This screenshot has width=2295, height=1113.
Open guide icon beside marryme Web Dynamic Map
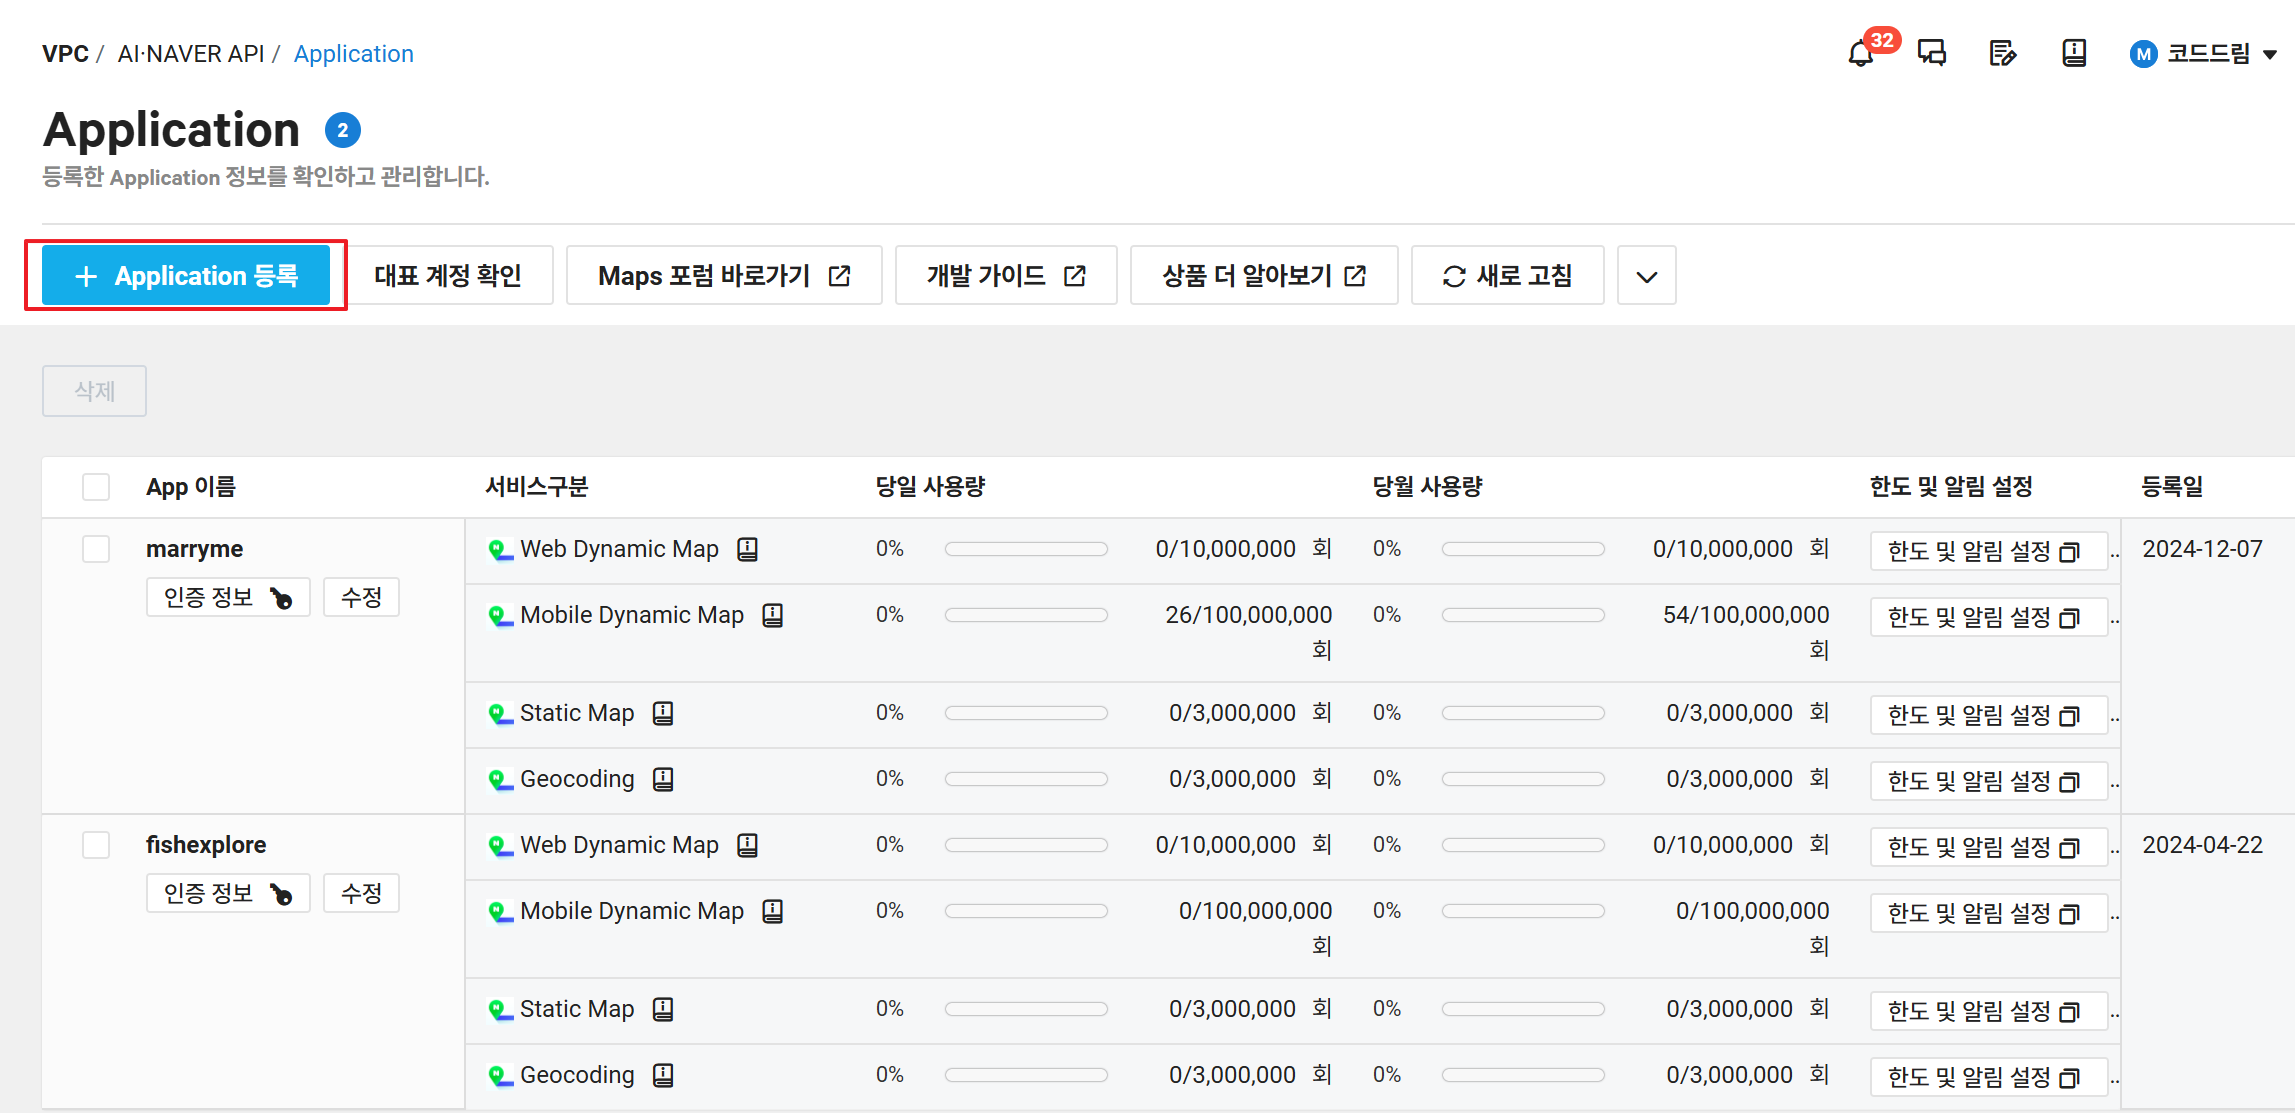[x=748, y=549]
